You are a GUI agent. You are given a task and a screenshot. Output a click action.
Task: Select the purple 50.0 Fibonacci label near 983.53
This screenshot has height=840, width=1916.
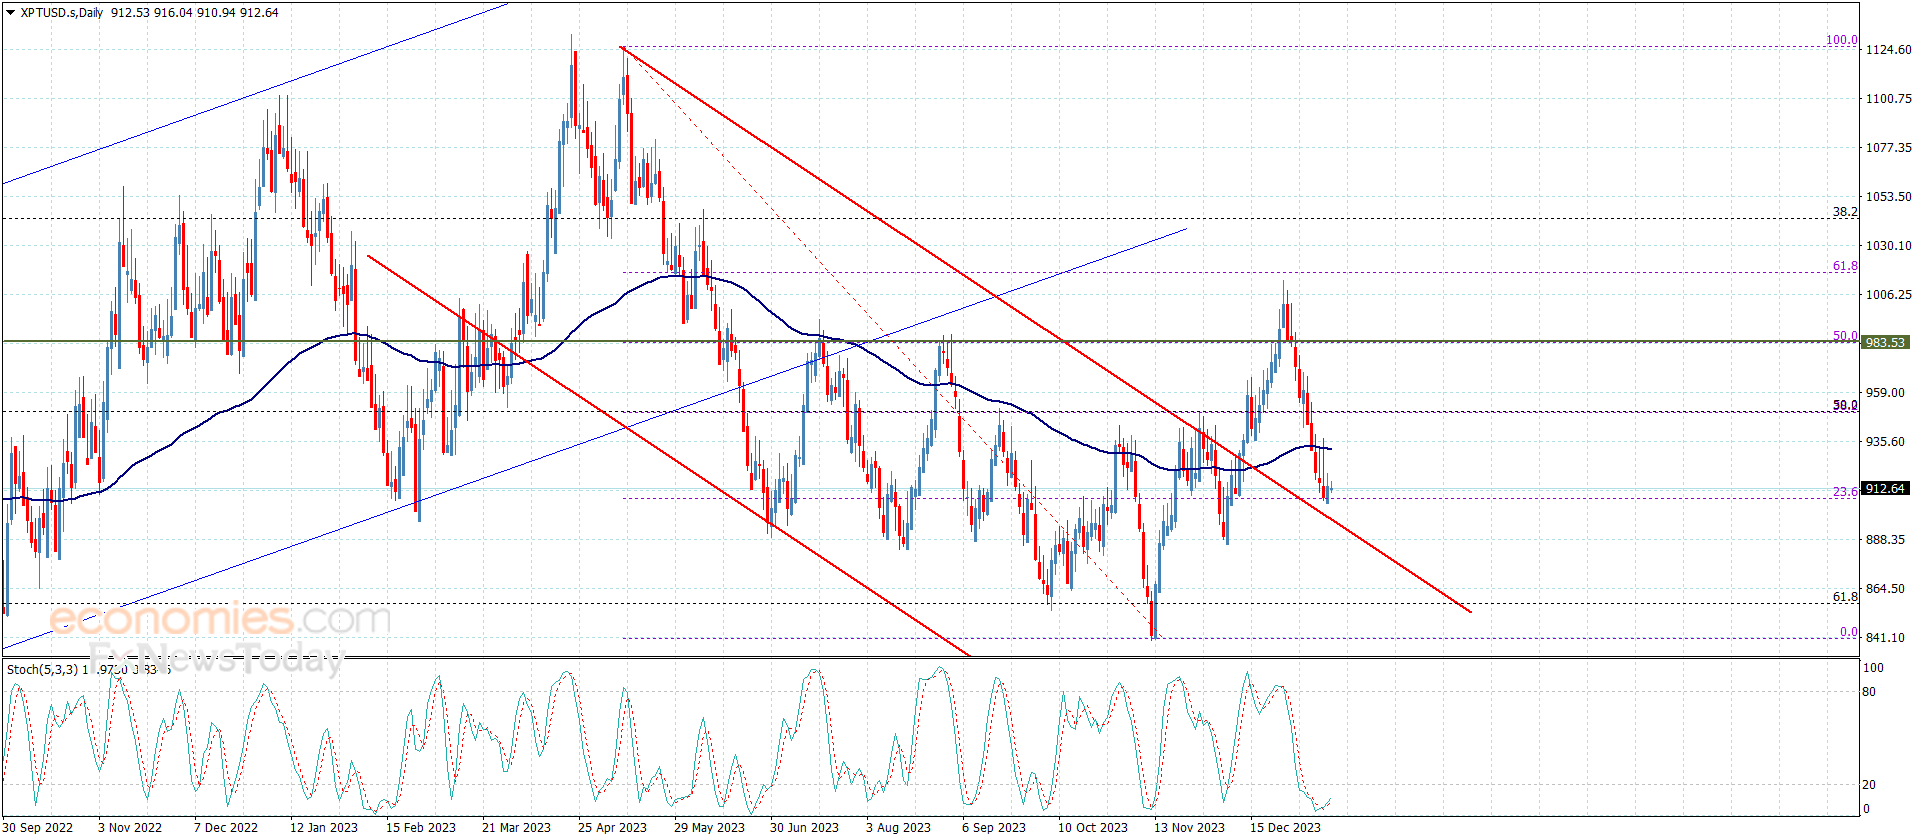click(x=1845, y=336)
